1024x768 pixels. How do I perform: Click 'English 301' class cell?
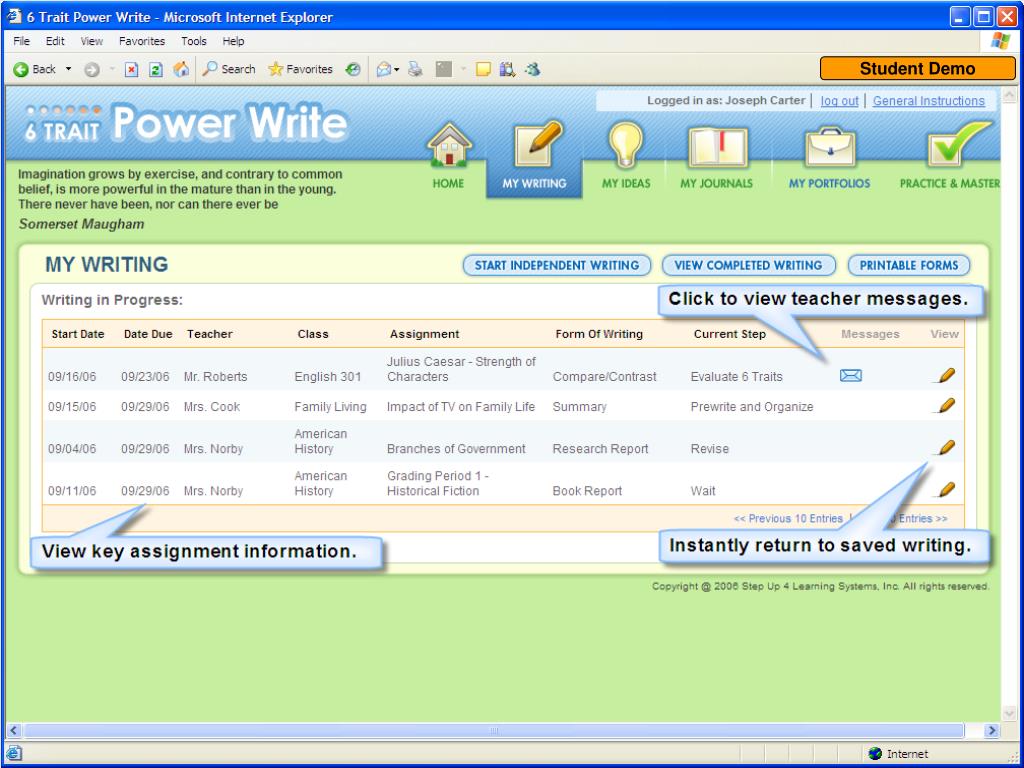coord(327,377)
